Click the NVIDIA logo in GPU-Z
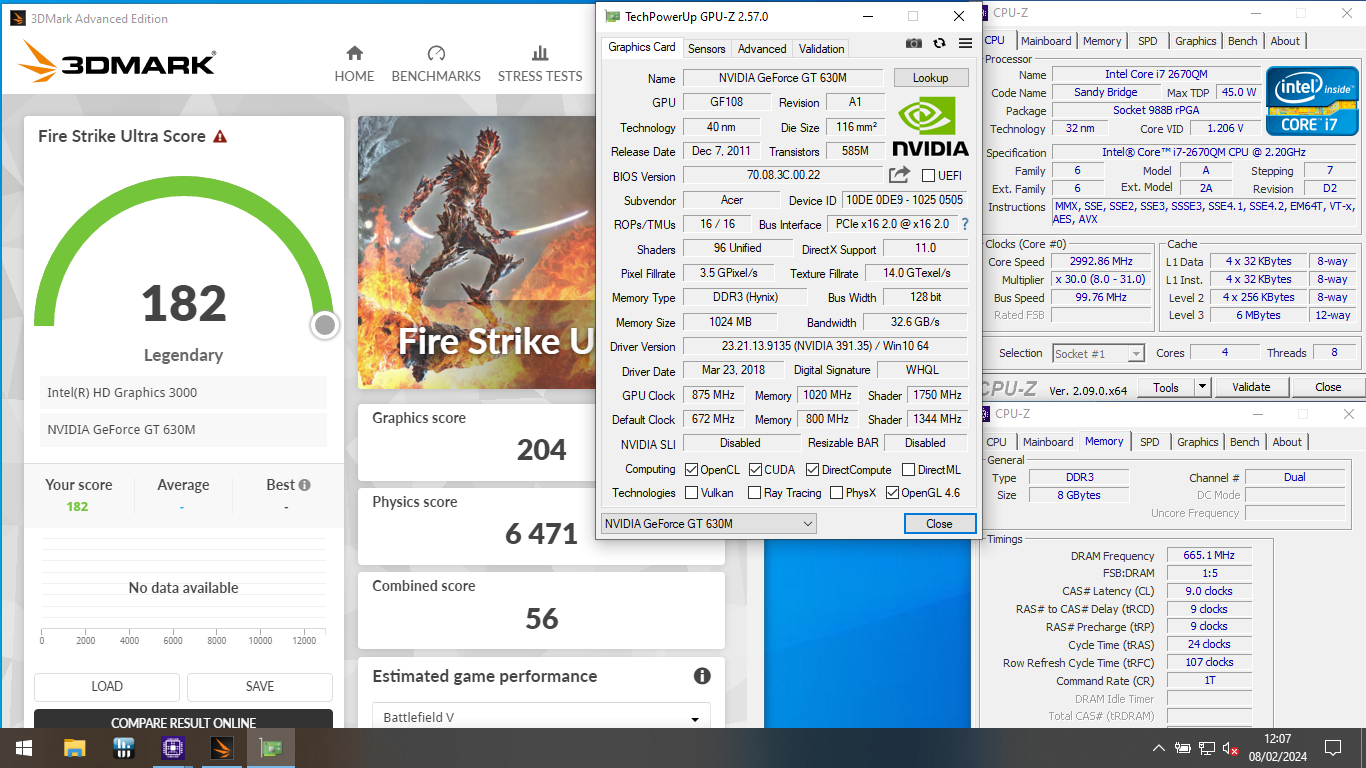This screenshot has height=768, width=1366. 930,126
